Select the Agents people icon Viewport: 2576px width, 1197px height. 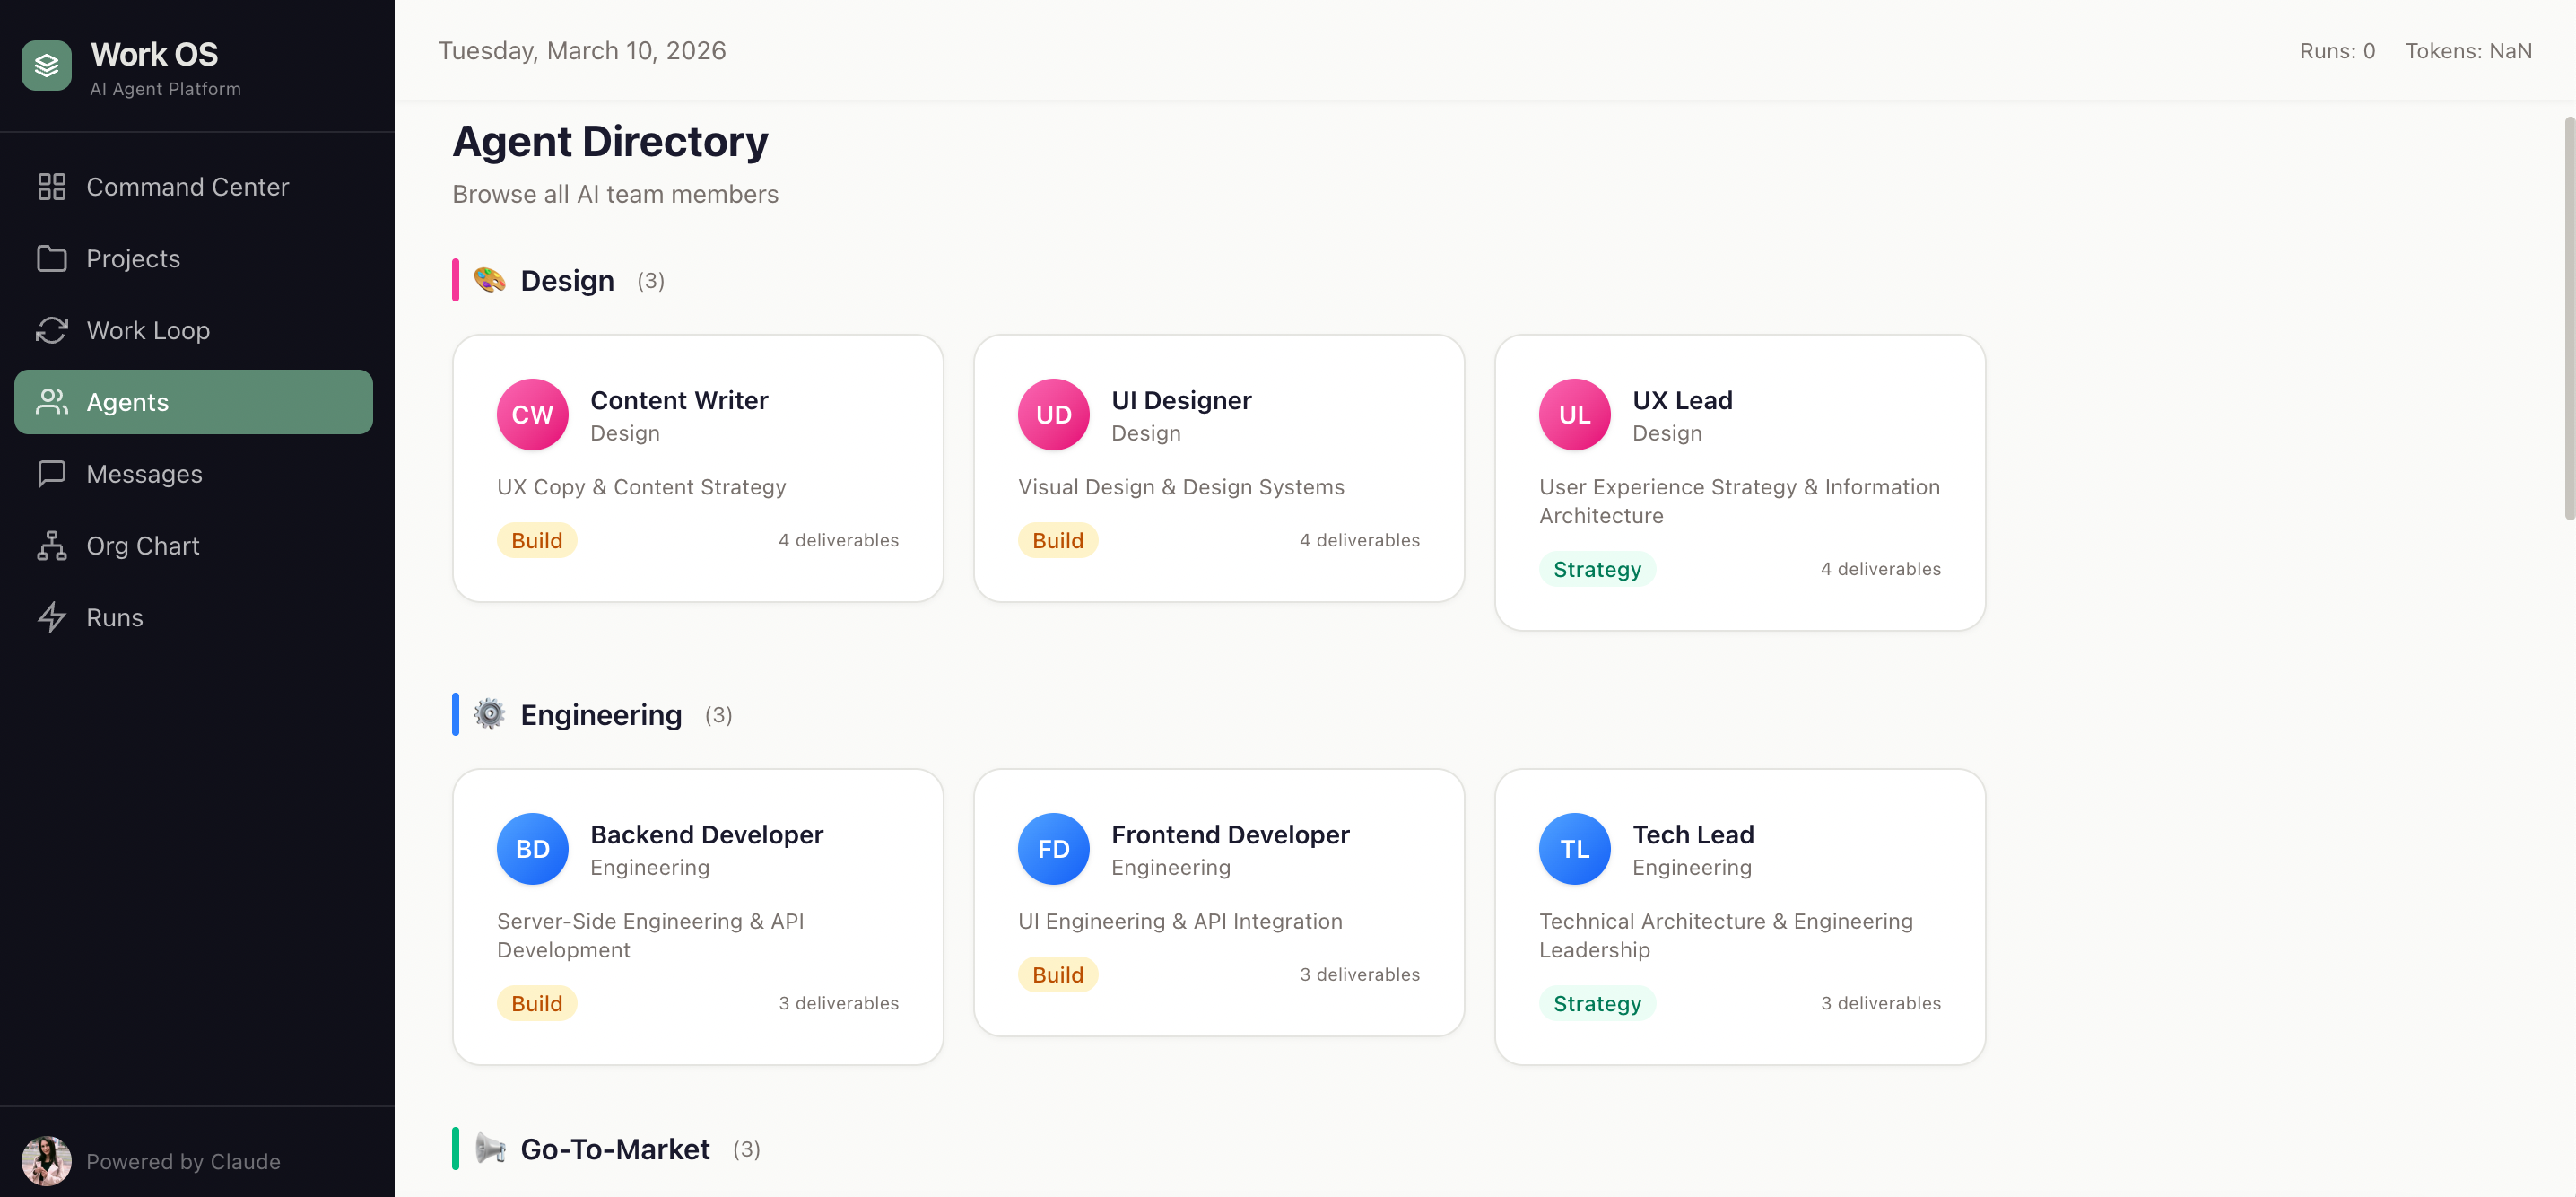[x=52, y=401]
